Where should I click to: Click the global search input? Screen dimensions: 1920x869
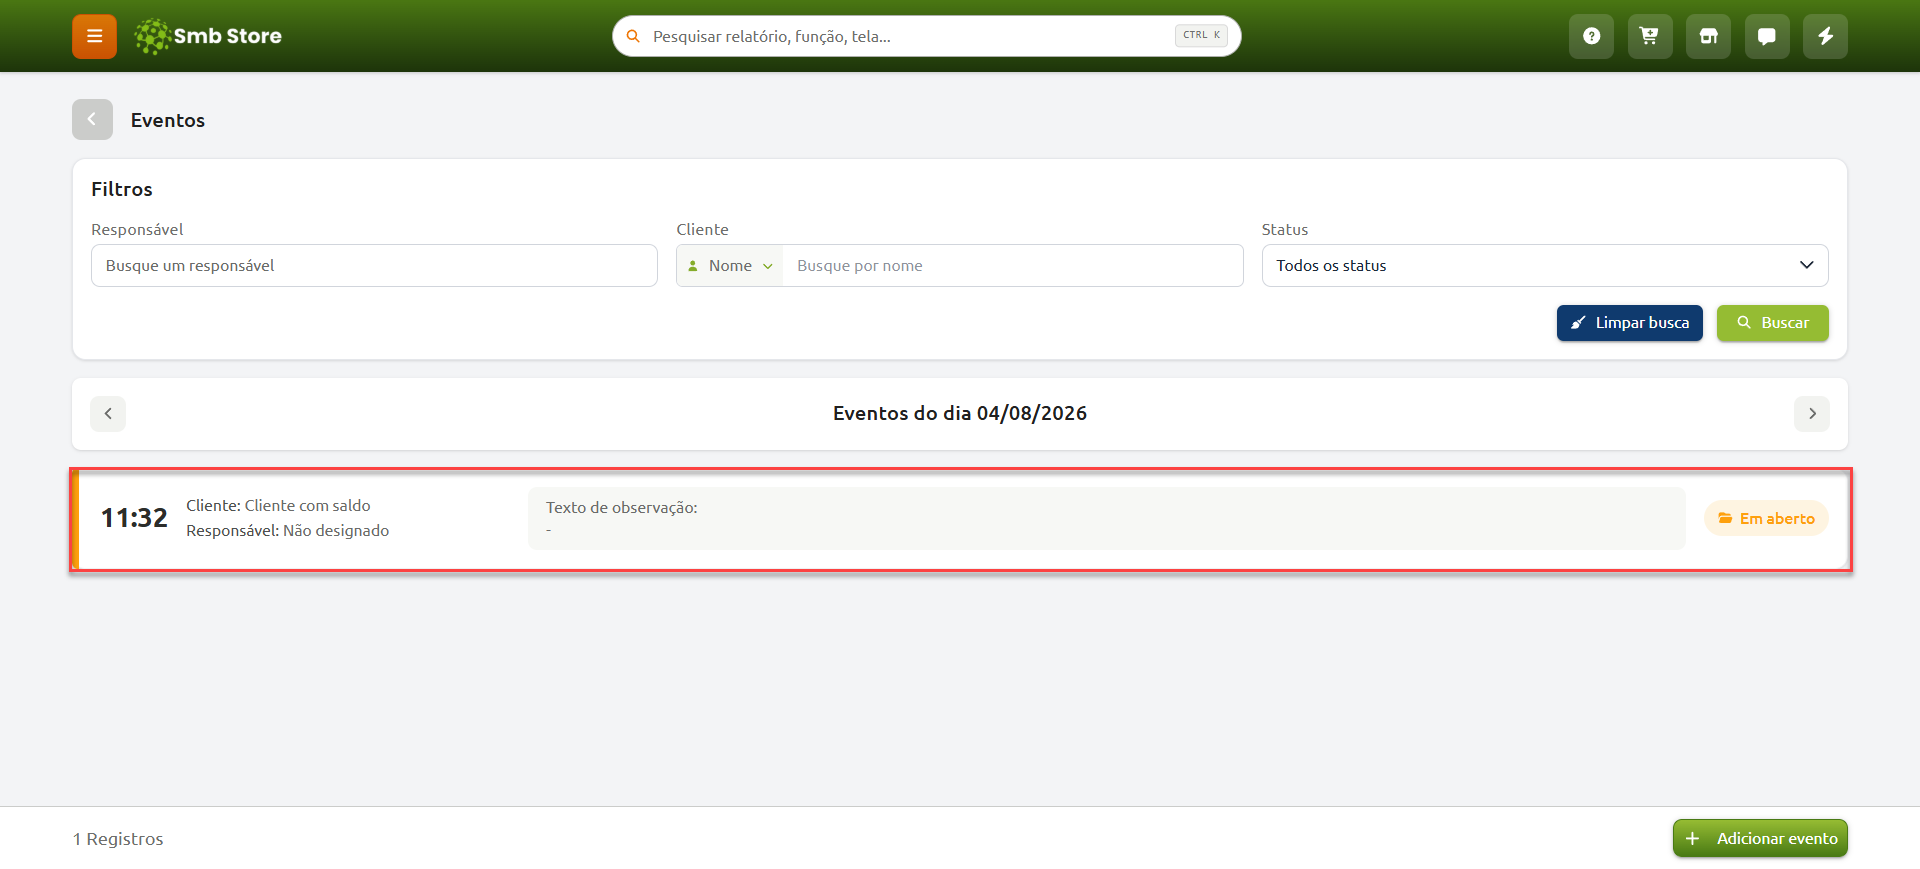(926, 36)
